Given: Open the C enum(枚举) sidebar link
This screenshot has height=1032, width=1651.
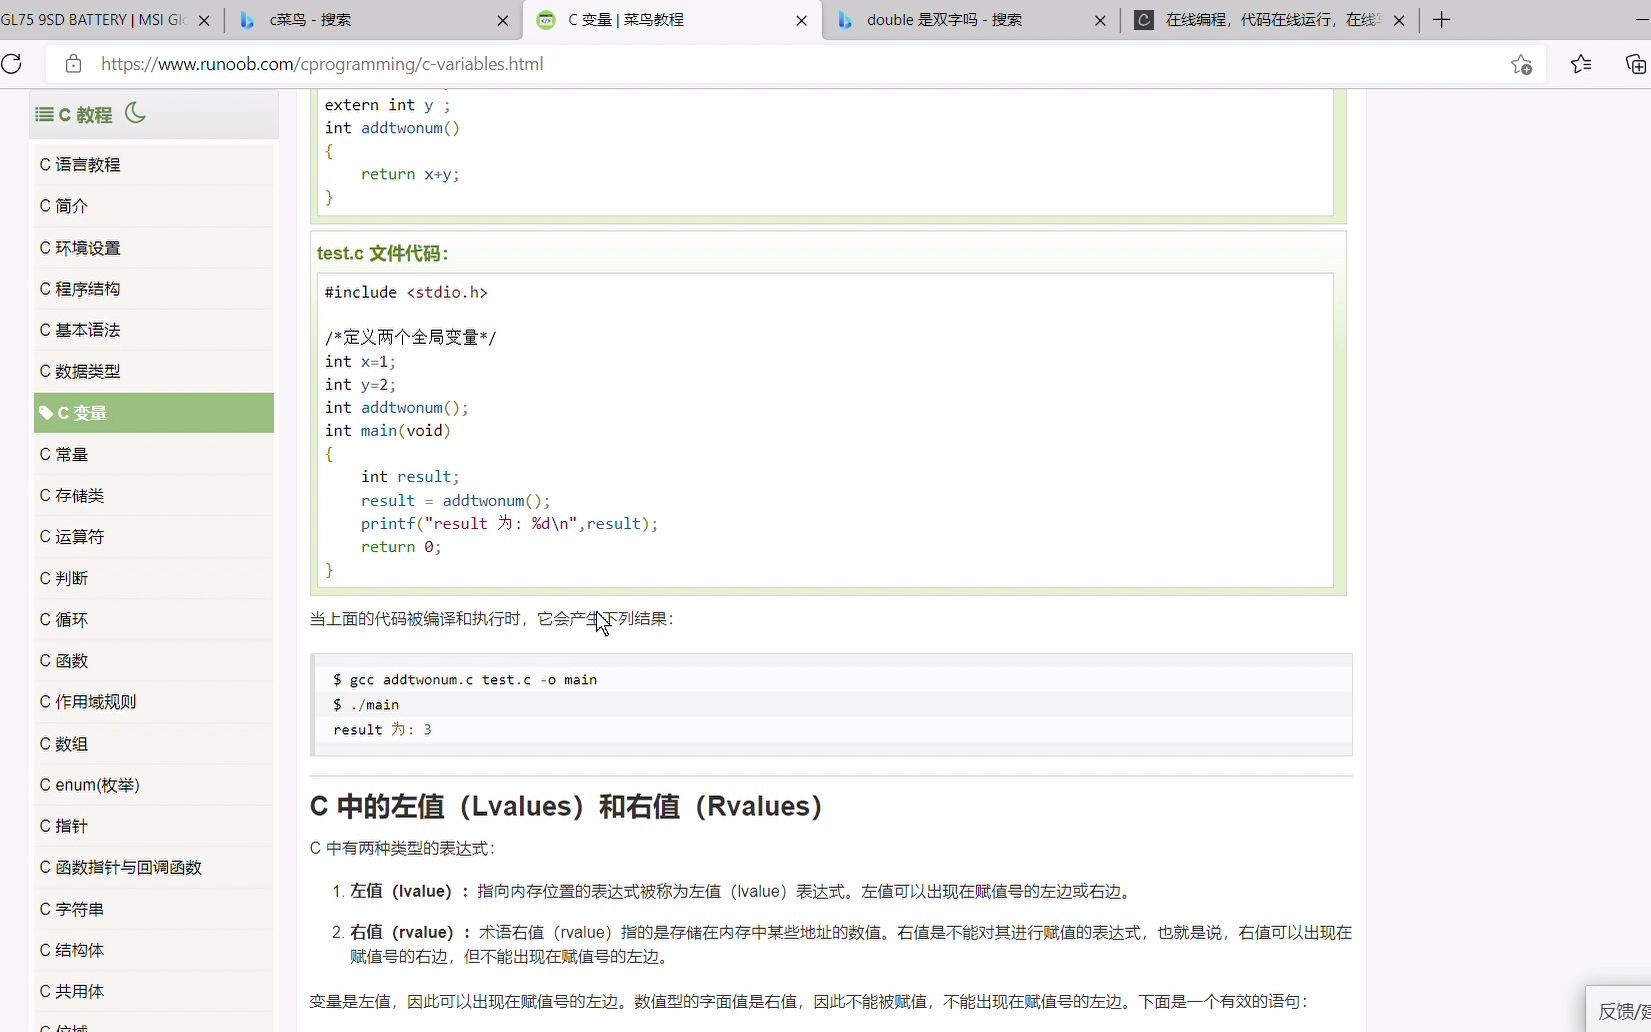Looking at the screenshot, I should coord(154,785).
